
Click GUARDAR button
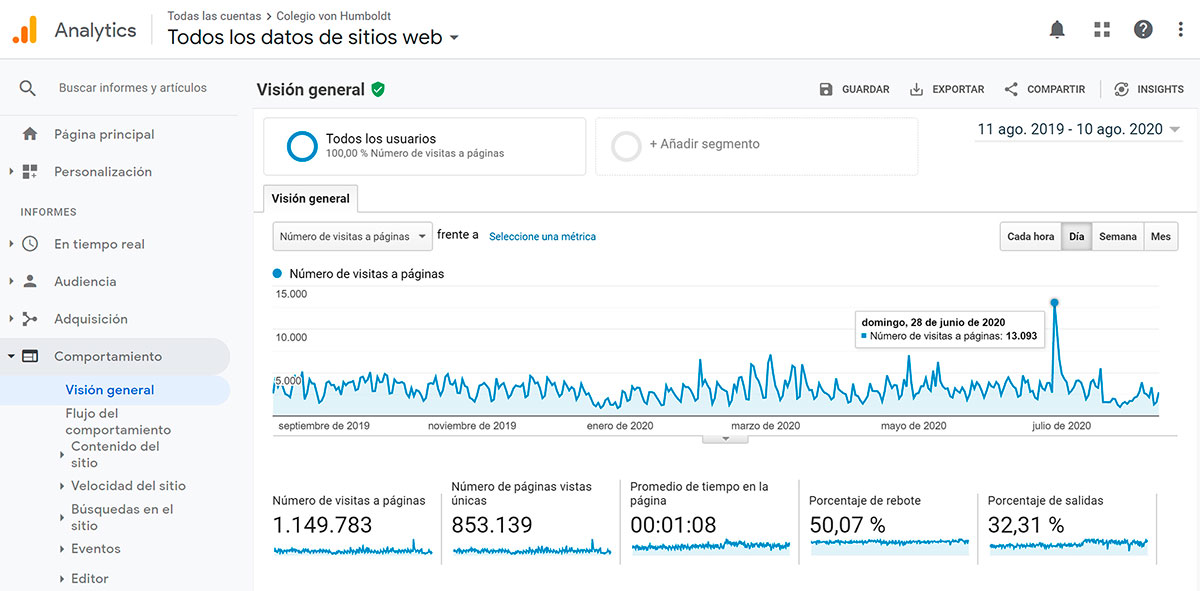click(854, 89)
